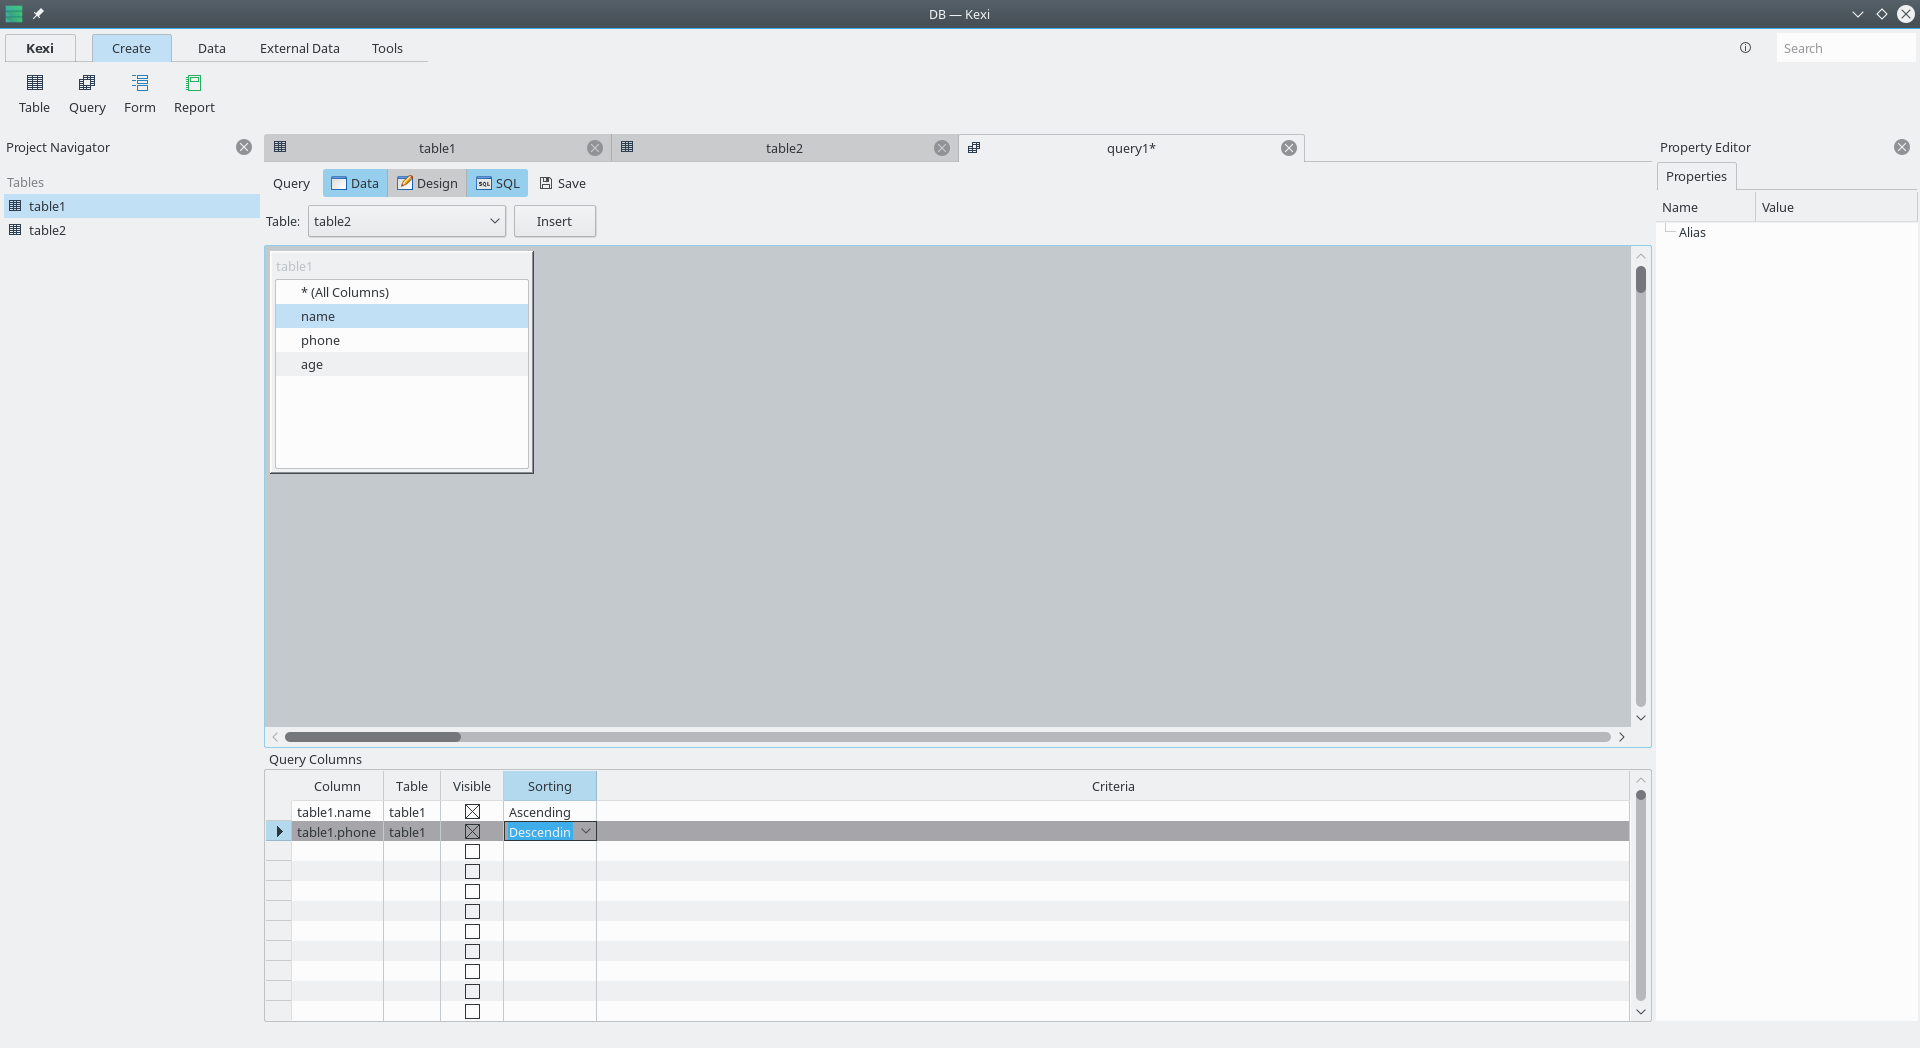The width and height of the screenshot is (1920, 1048).
Task: Switch query to Data view
Action: 355,183
